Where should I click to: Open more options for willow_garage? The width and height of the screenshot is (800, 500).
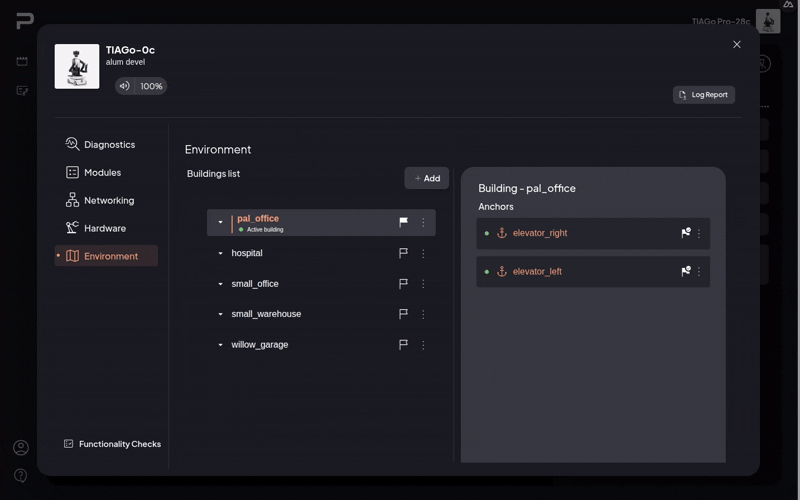pos(423,345)
